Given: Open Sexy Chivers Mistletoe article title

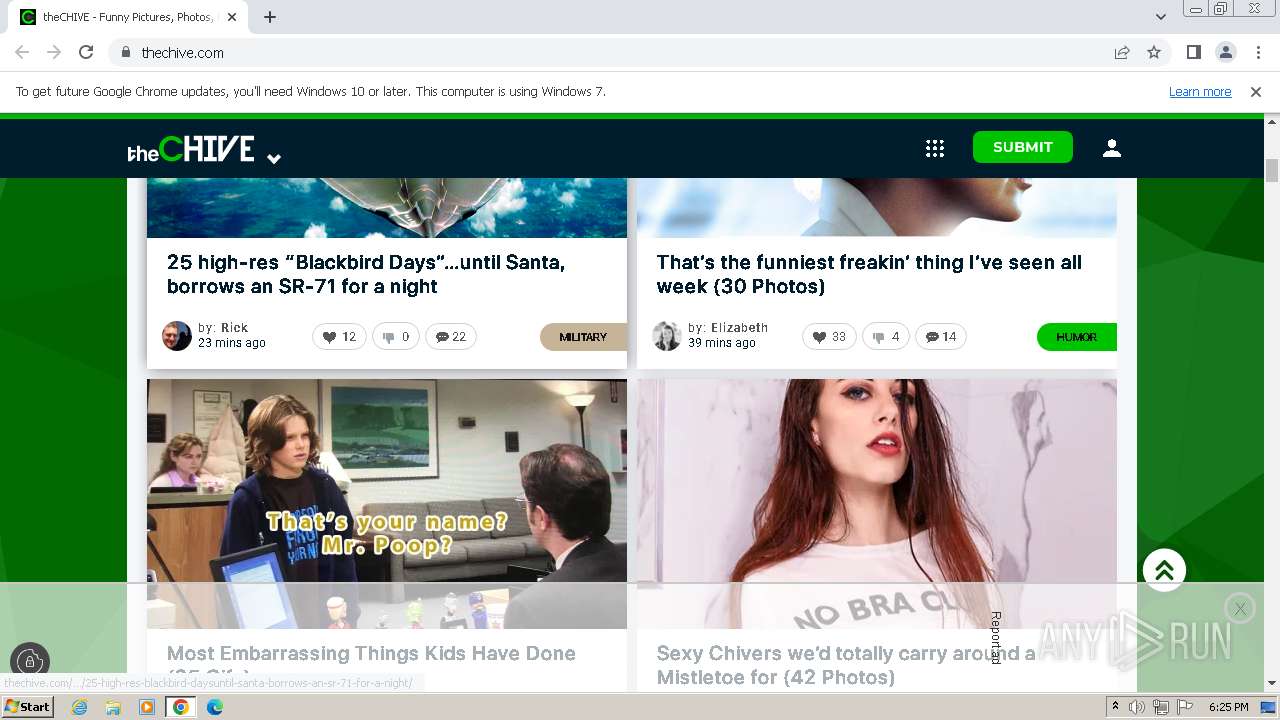Looking at the screenshot, I should point(846,665).
